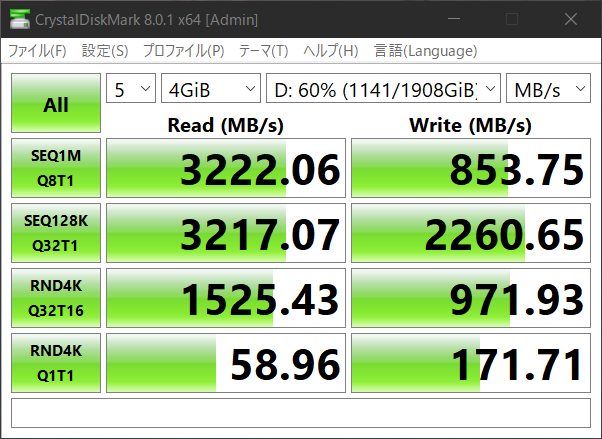Open the 言語(Language) menu
This screenshot has height=439, width=602.
[425, 51]
